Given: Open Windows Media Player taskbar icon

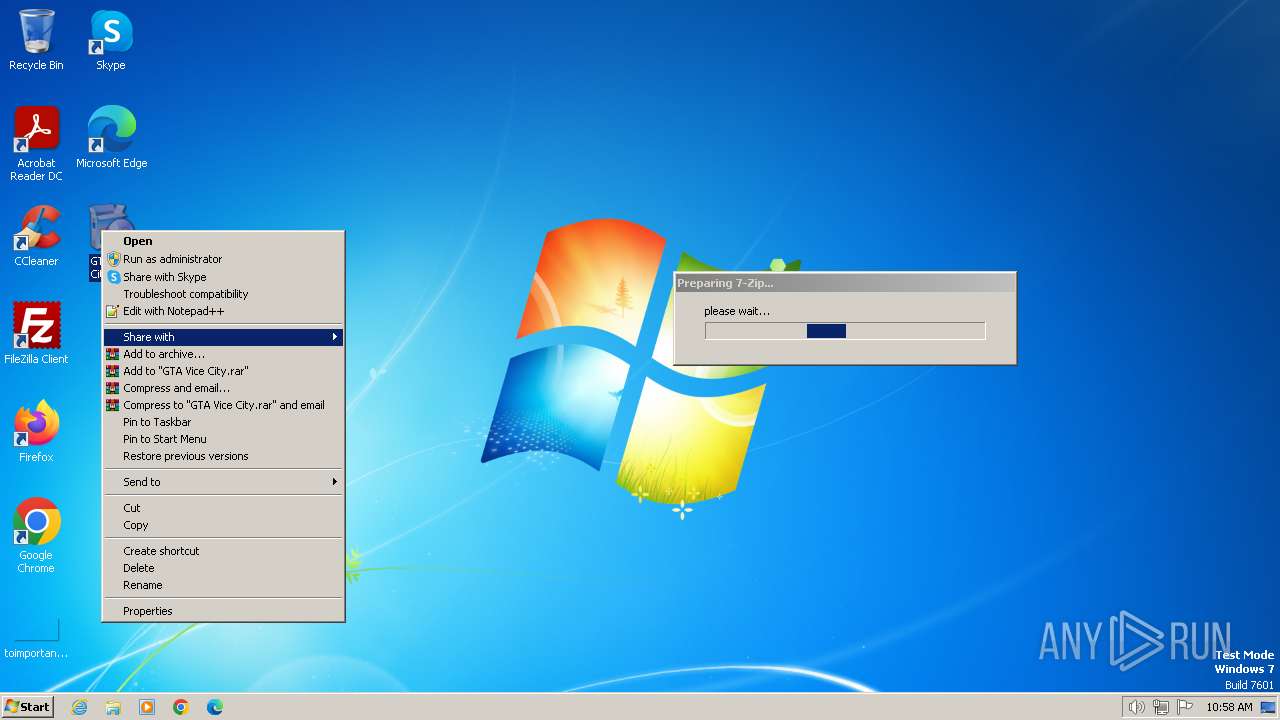Looking at the screenshot, I should coord(147,707).
